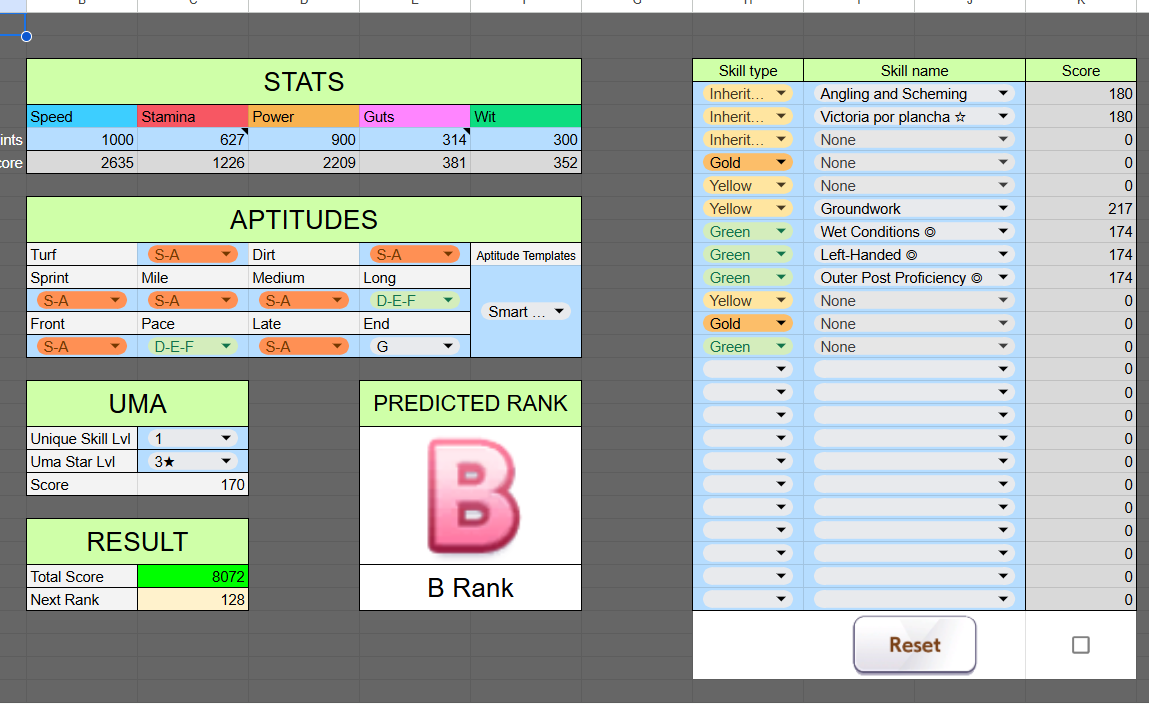The height and width of the screenshot is (704, 1149).
Task: Click the Uma Score value 170
Action: click(193, 484)
